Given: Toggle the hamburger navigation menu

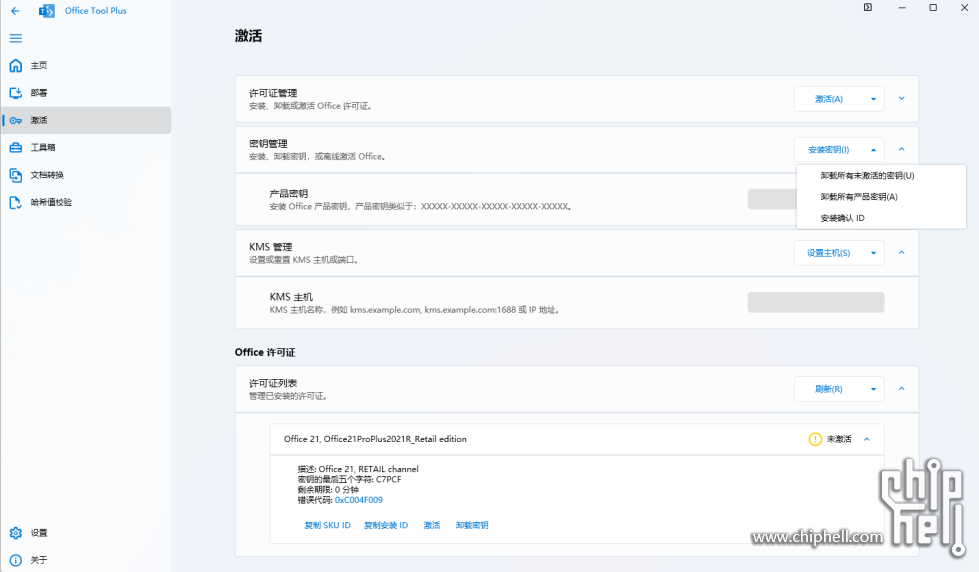Looking at the screenshot, I should pyautogui.click(x=16, y=38).
